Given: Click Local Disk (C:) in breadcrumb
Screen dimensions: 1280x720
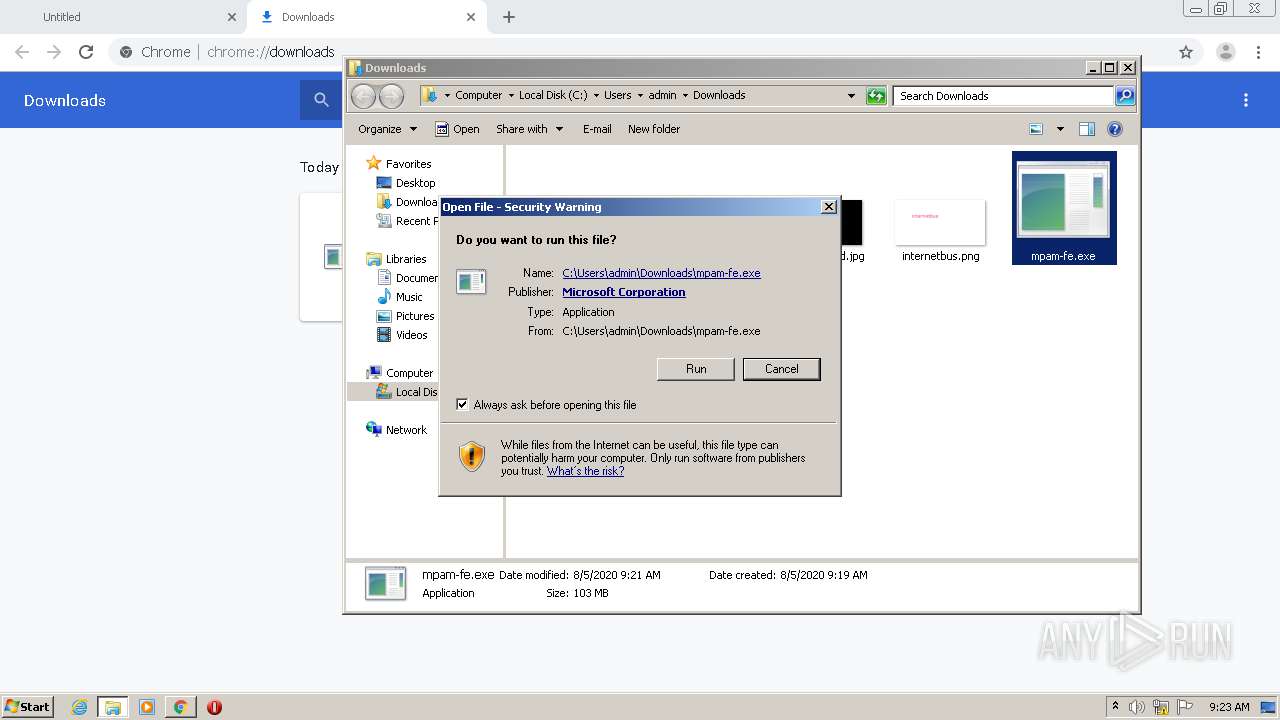Looking at the screenshot, I should [x=553, y=95].
